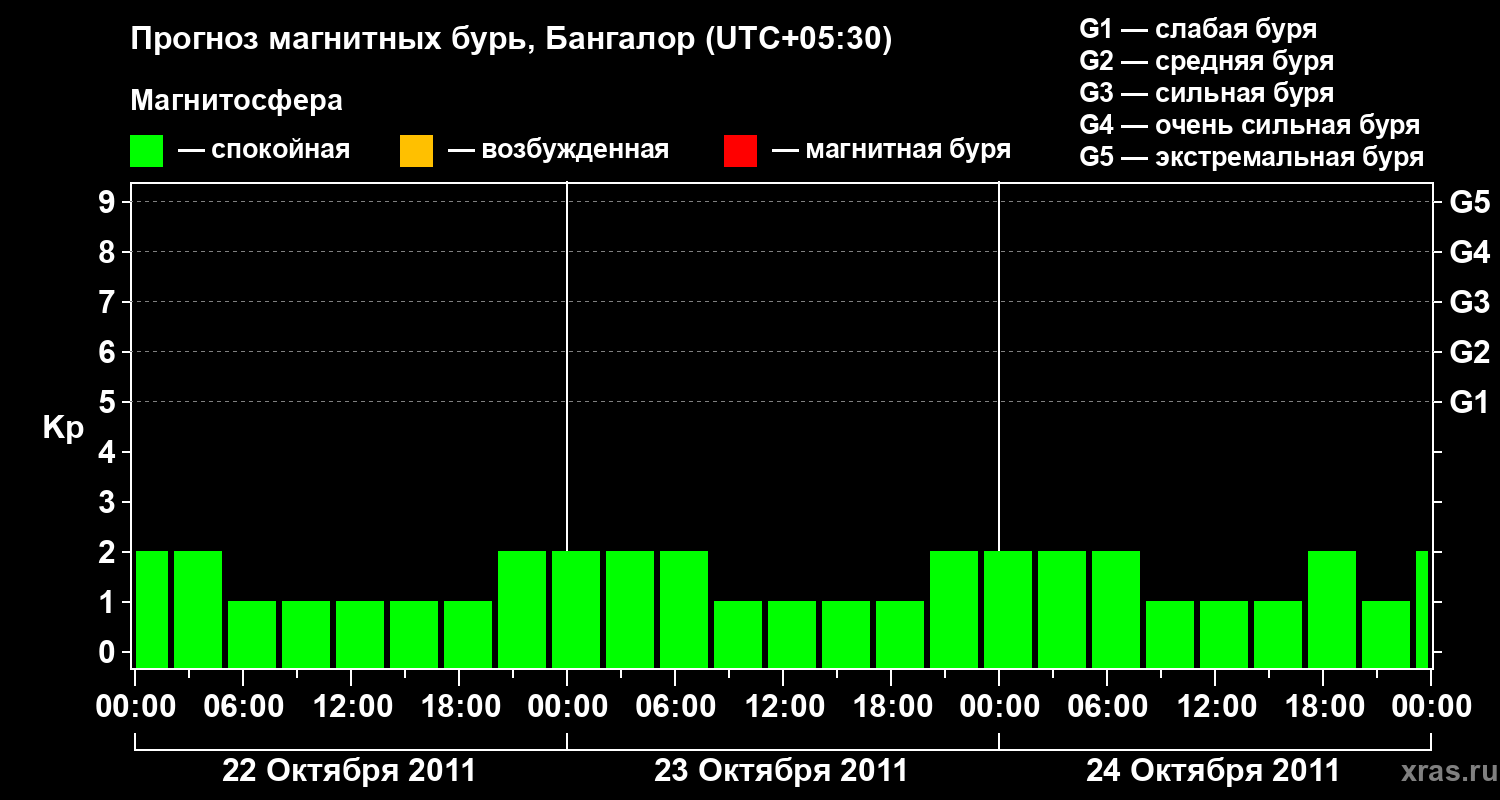This screenshot has width=1500, height=800.
Task: Click the green 'спокойная' legend swatch
Action: pyautogui.click(x=147, y=151)
